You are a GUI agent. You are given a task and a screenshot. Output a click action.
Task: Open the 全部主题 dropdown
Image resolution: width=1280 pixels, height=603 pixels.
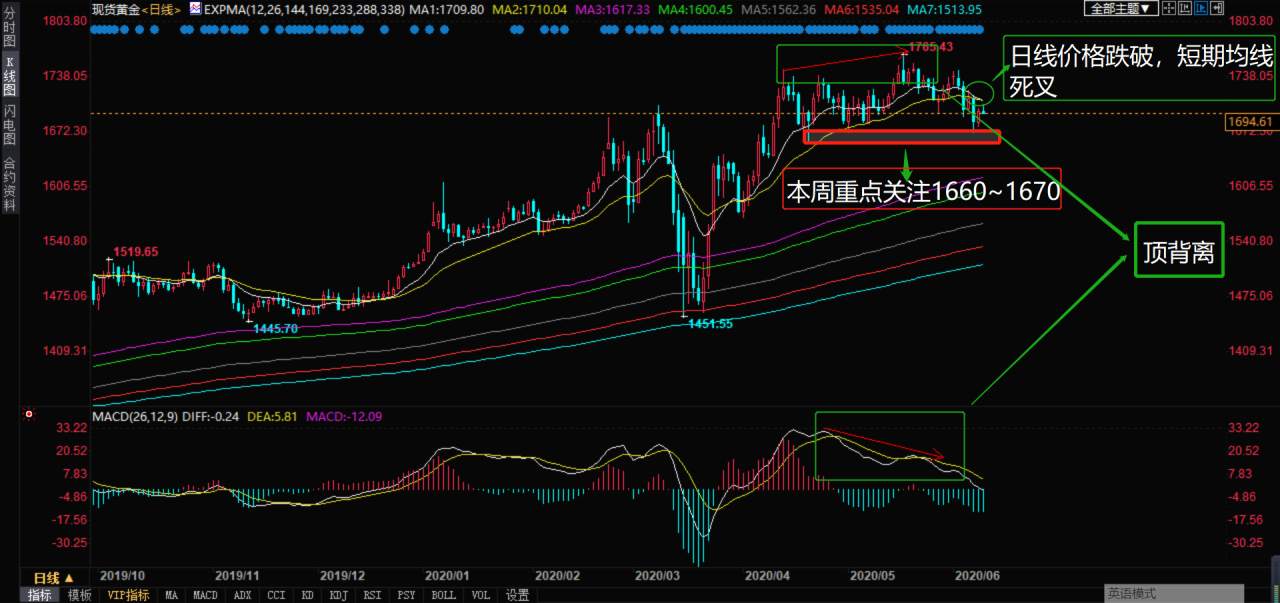coord(1121,8)
